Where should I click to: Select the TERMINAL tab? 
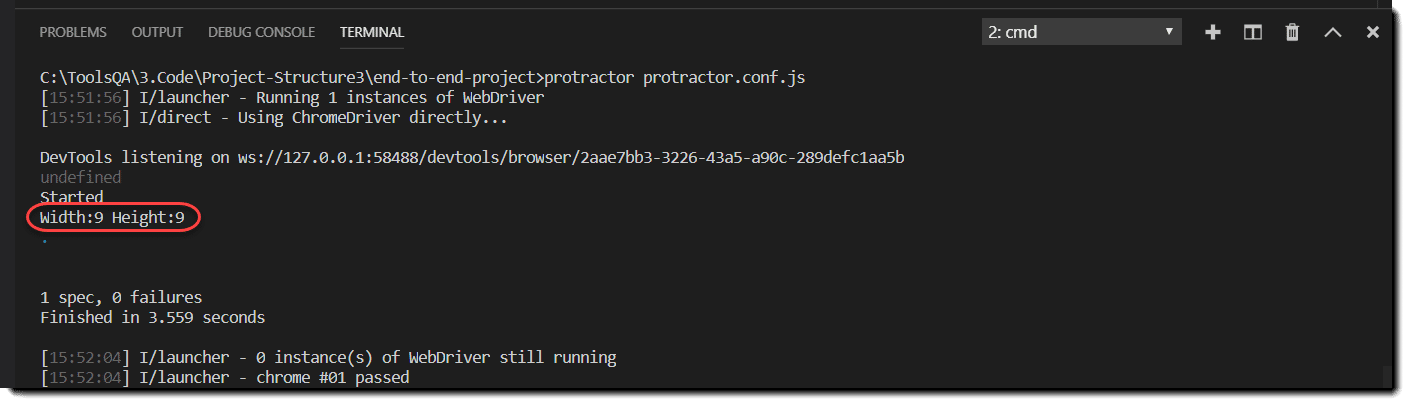click(x=372, y=32)
